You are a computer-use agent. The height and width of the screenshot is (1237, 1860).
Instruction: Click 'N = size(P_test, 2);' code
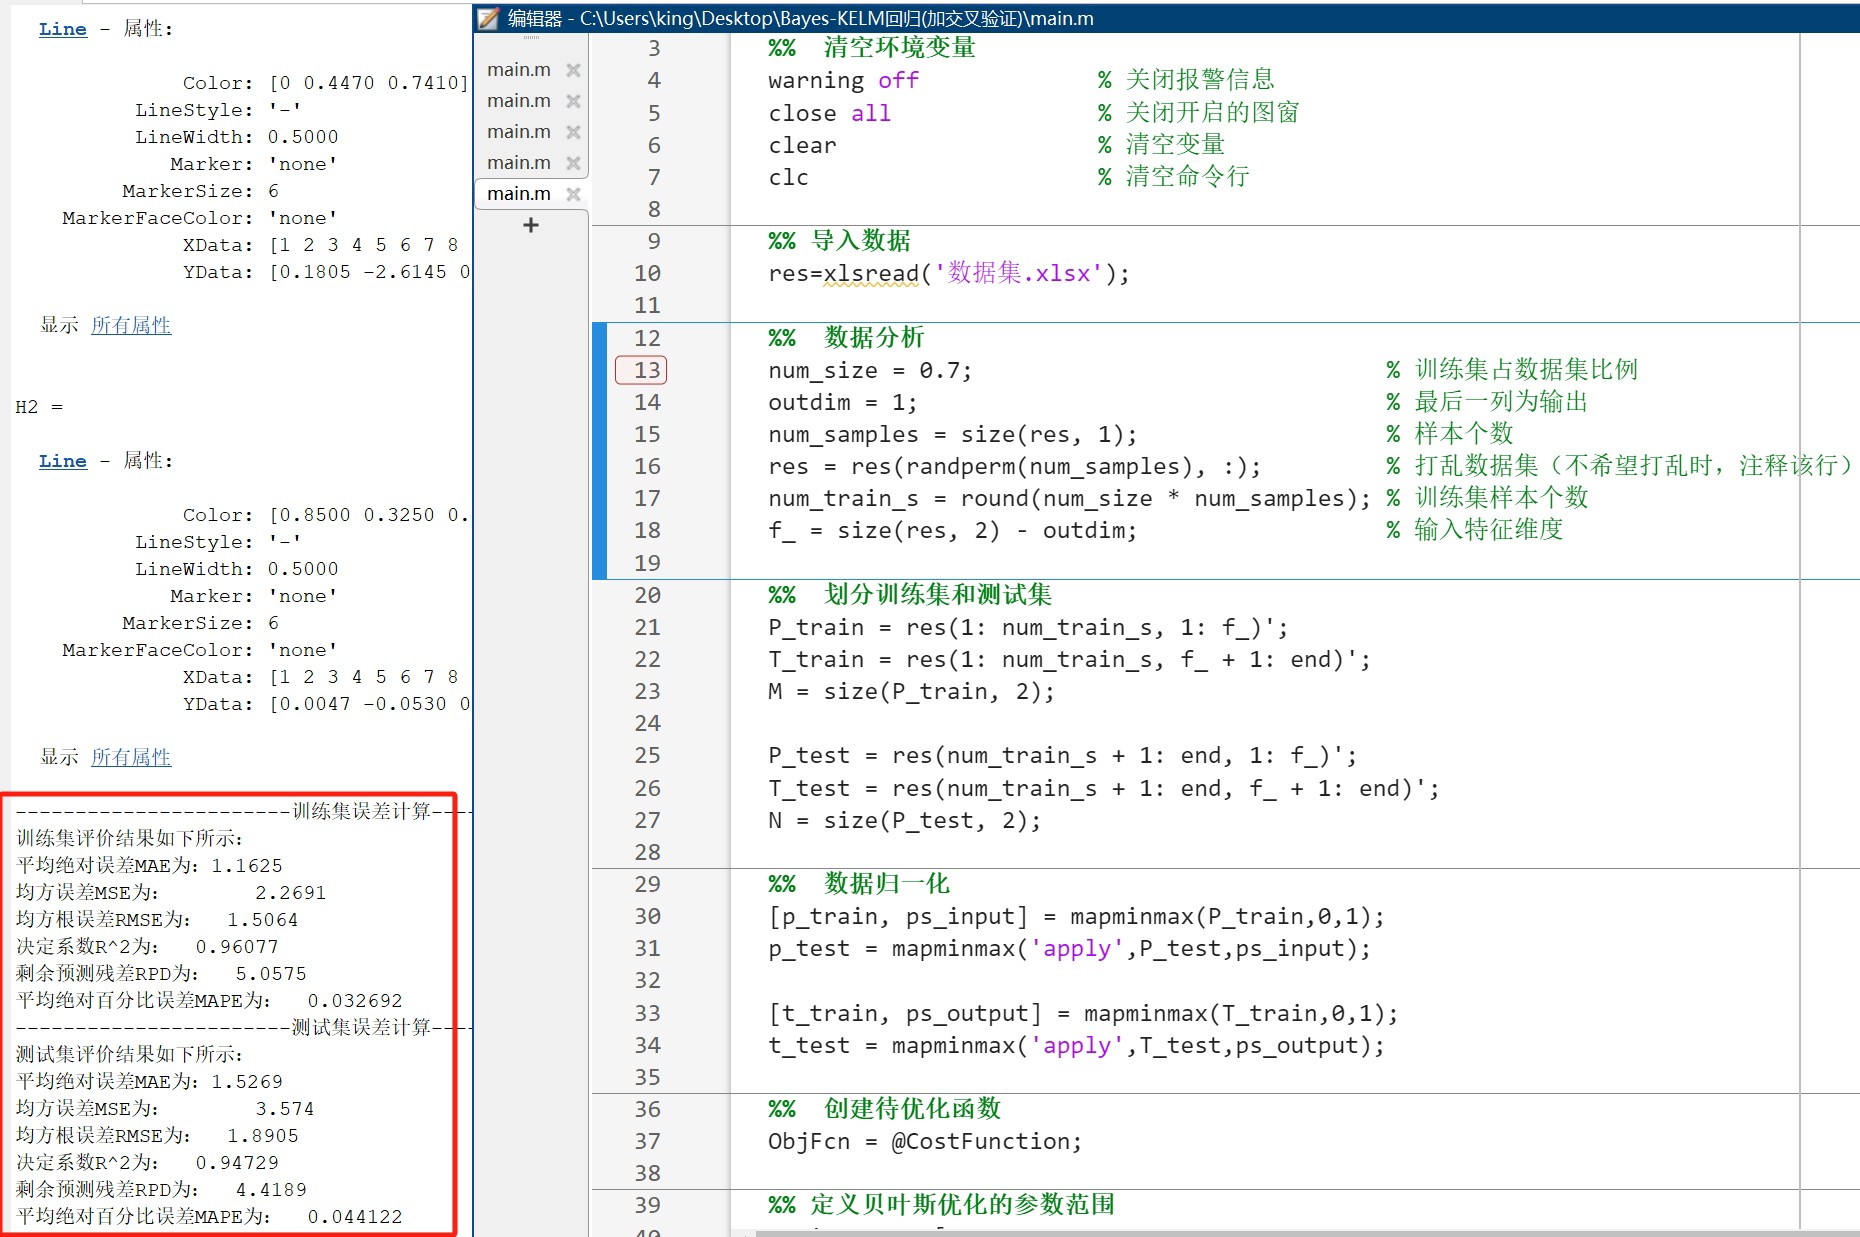pos(904,820)
